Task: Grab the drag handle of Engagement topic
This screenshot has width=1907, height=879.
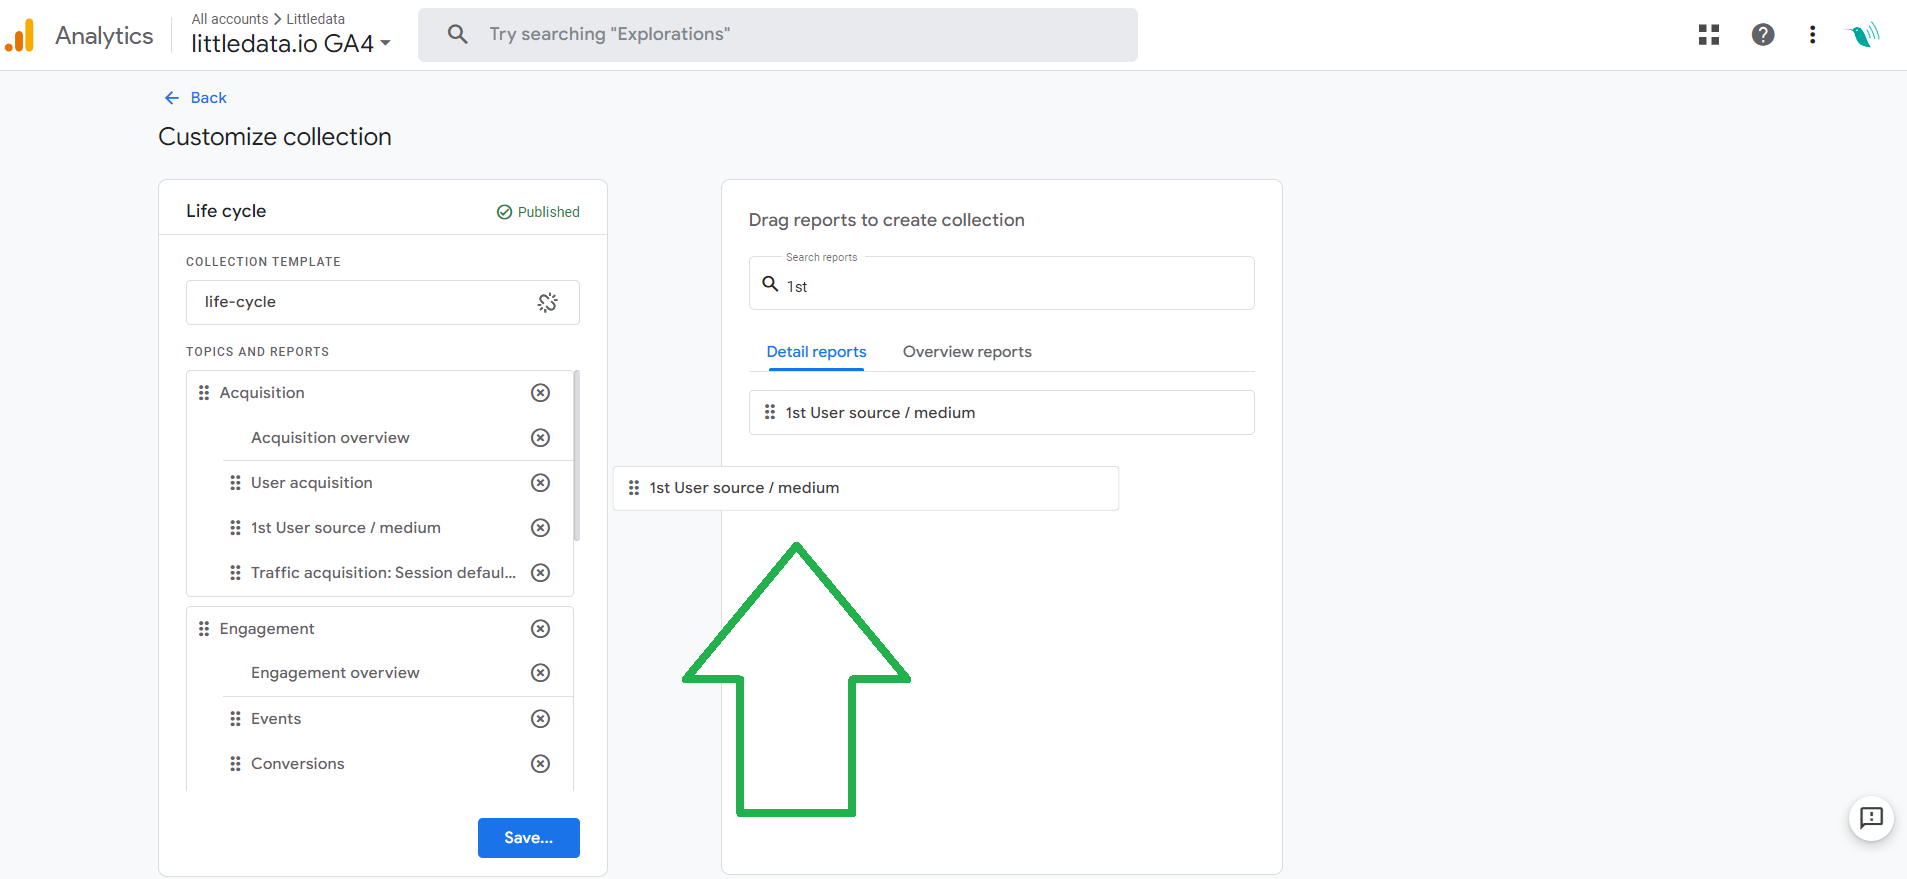Action: tap(204, 629)
